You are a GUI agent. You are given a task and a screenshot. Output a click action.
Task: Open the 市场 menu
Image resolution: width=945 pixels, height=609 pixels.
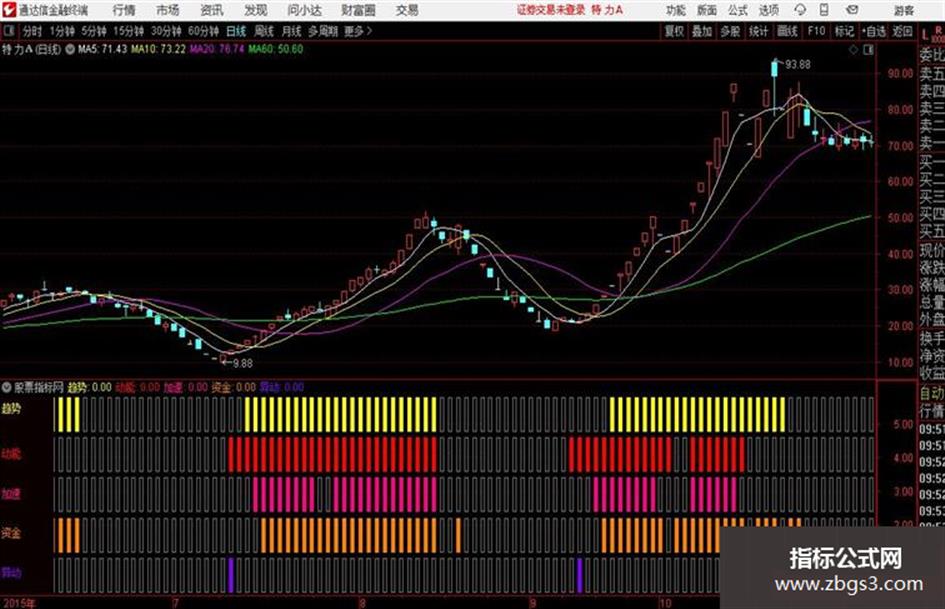168,10
